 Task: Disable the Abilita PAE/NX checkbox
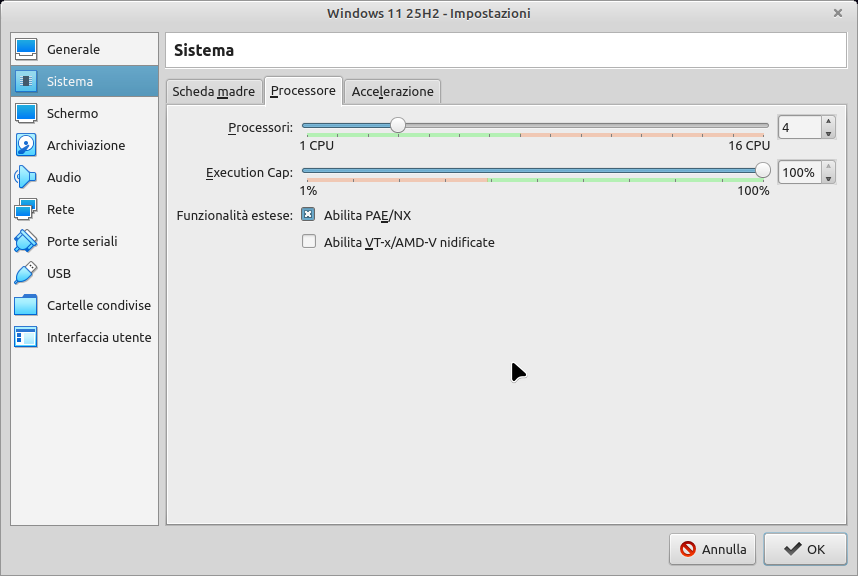click(x=309, y=214)
